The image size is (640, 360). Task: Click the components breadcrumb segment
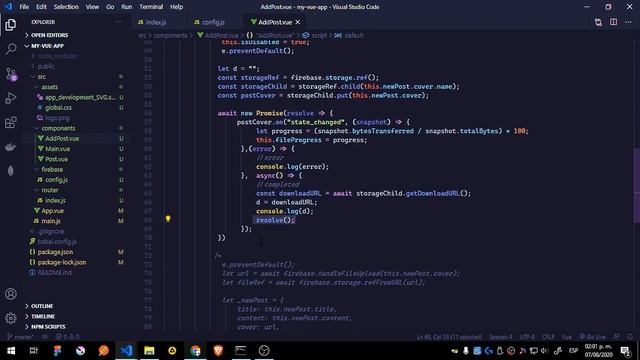click(x=170, y=36)
